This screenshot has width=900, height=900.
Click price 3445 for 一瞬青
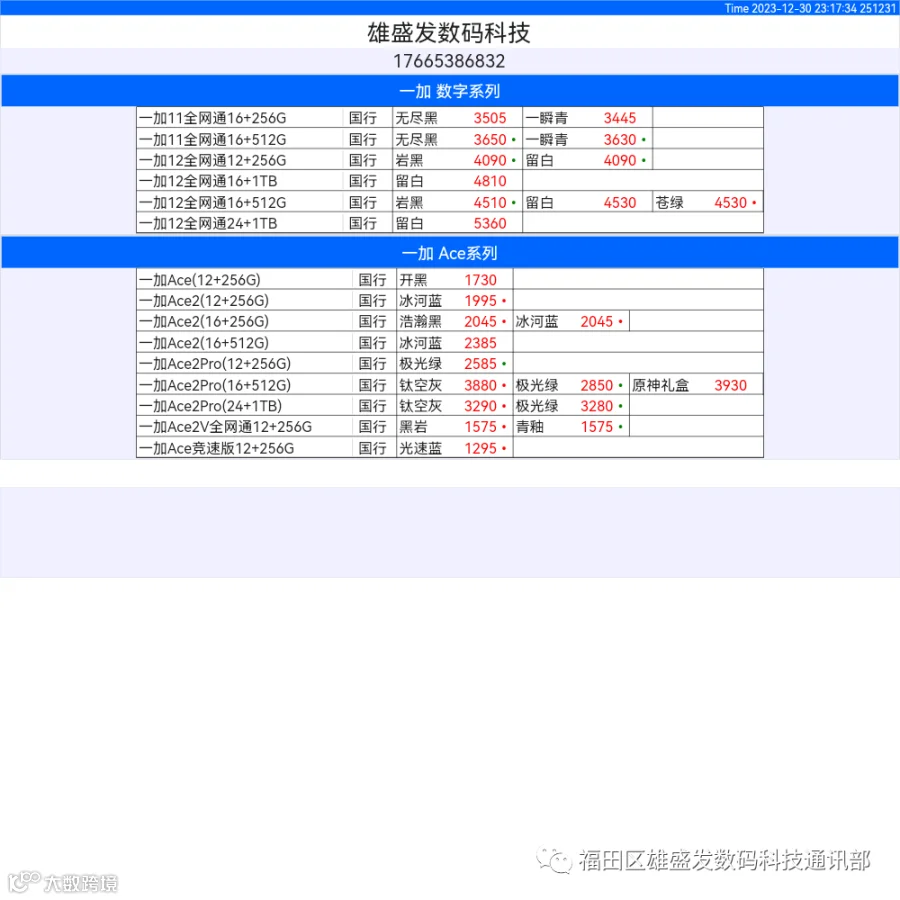click(x=619, y=118)
